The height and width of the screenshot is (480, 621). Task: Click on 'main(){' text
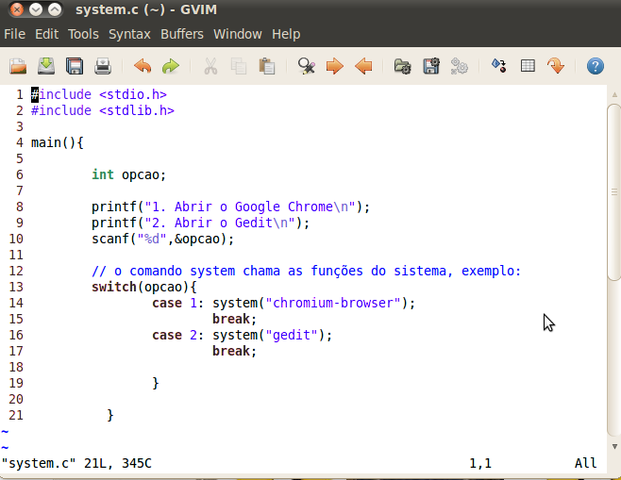(57, 143)
